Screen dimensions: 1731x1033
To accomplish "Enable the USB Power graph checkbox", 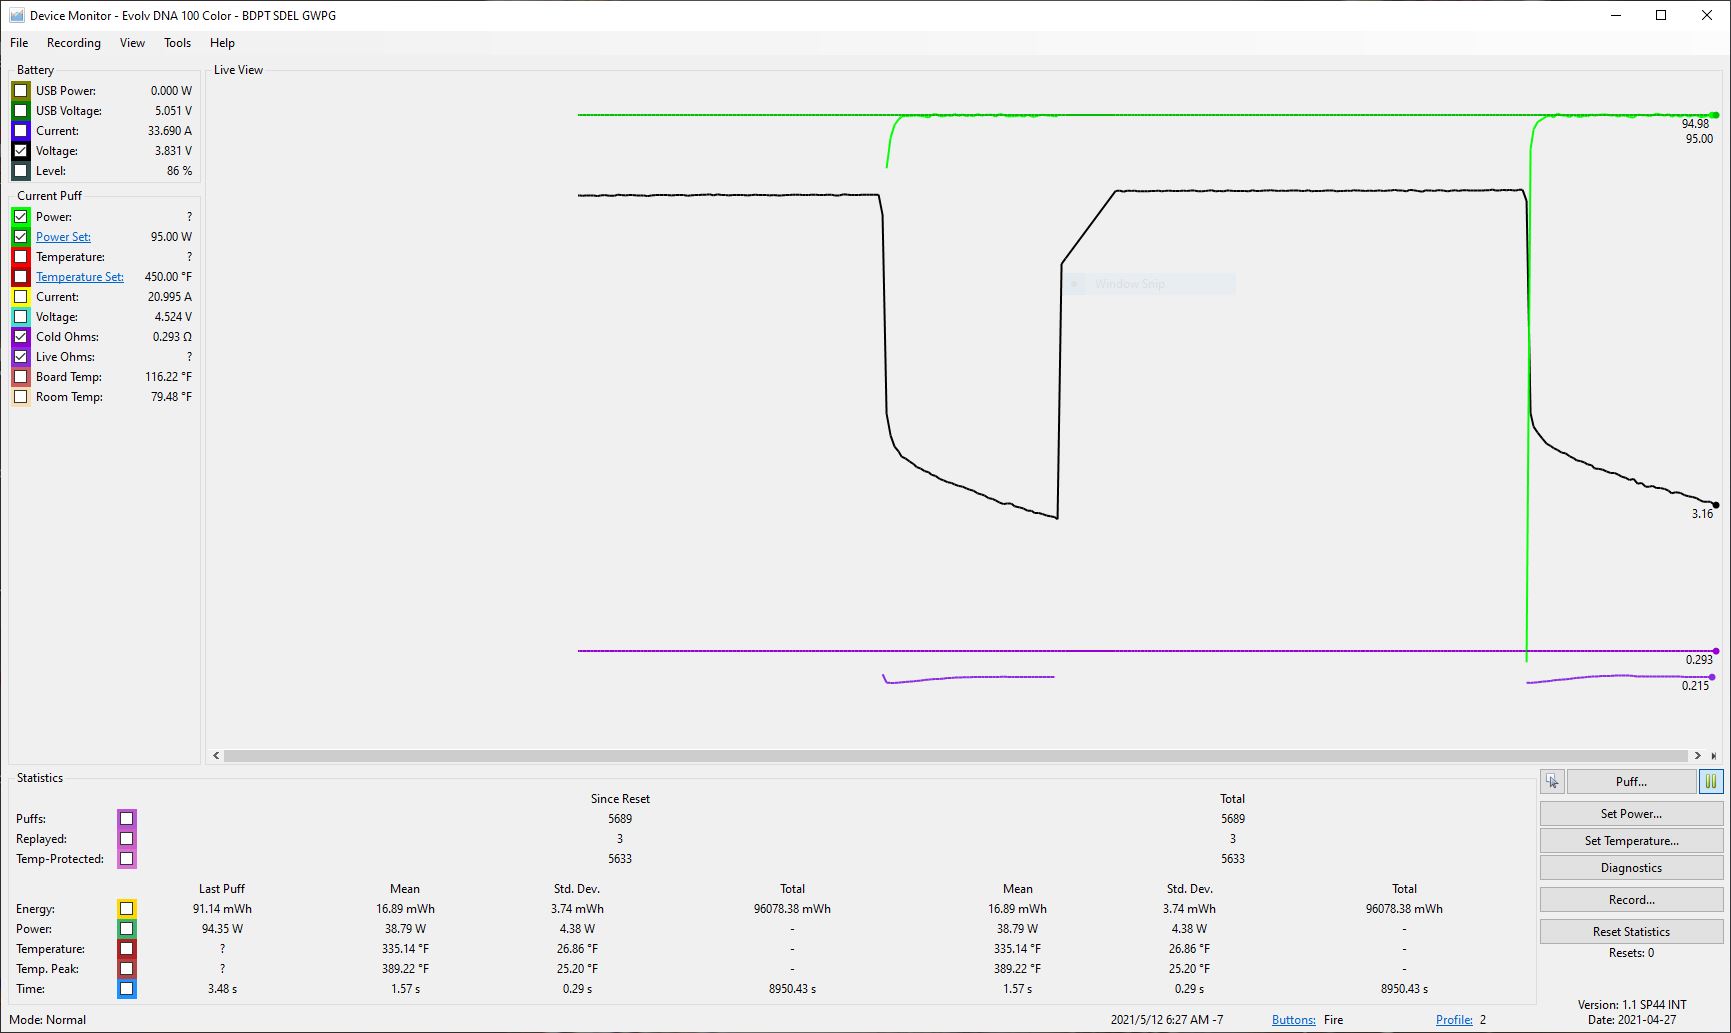I will pos(21,91).
